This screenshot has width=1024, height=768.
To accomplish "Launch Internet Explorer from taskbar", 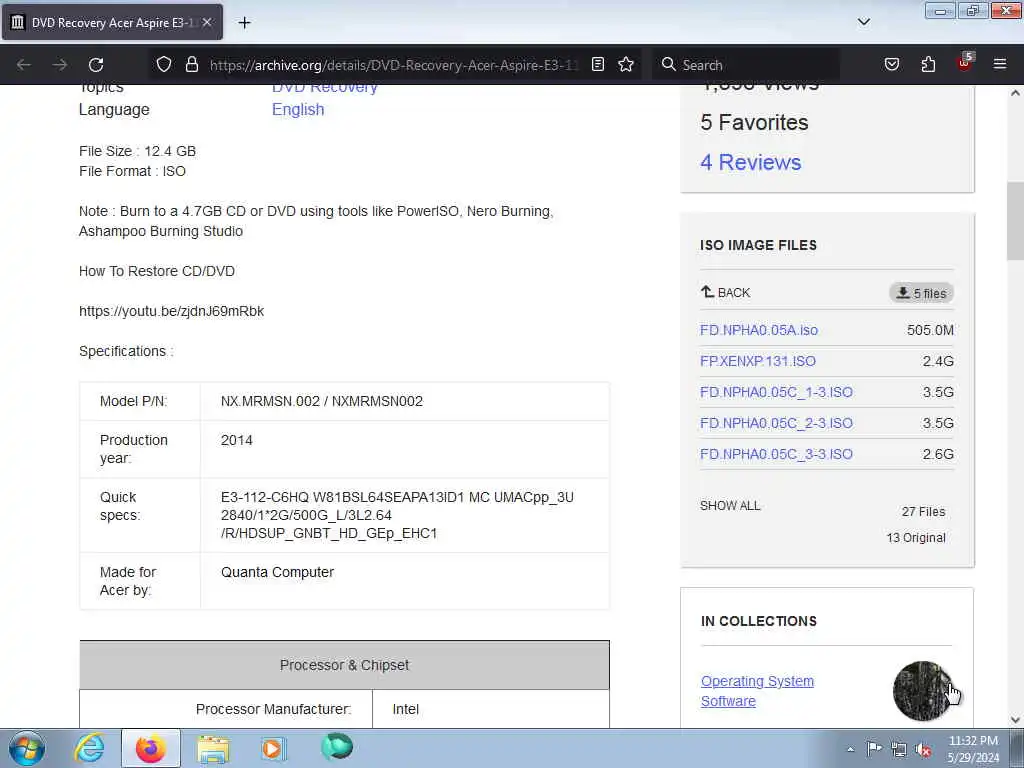I will pos(89,748).
